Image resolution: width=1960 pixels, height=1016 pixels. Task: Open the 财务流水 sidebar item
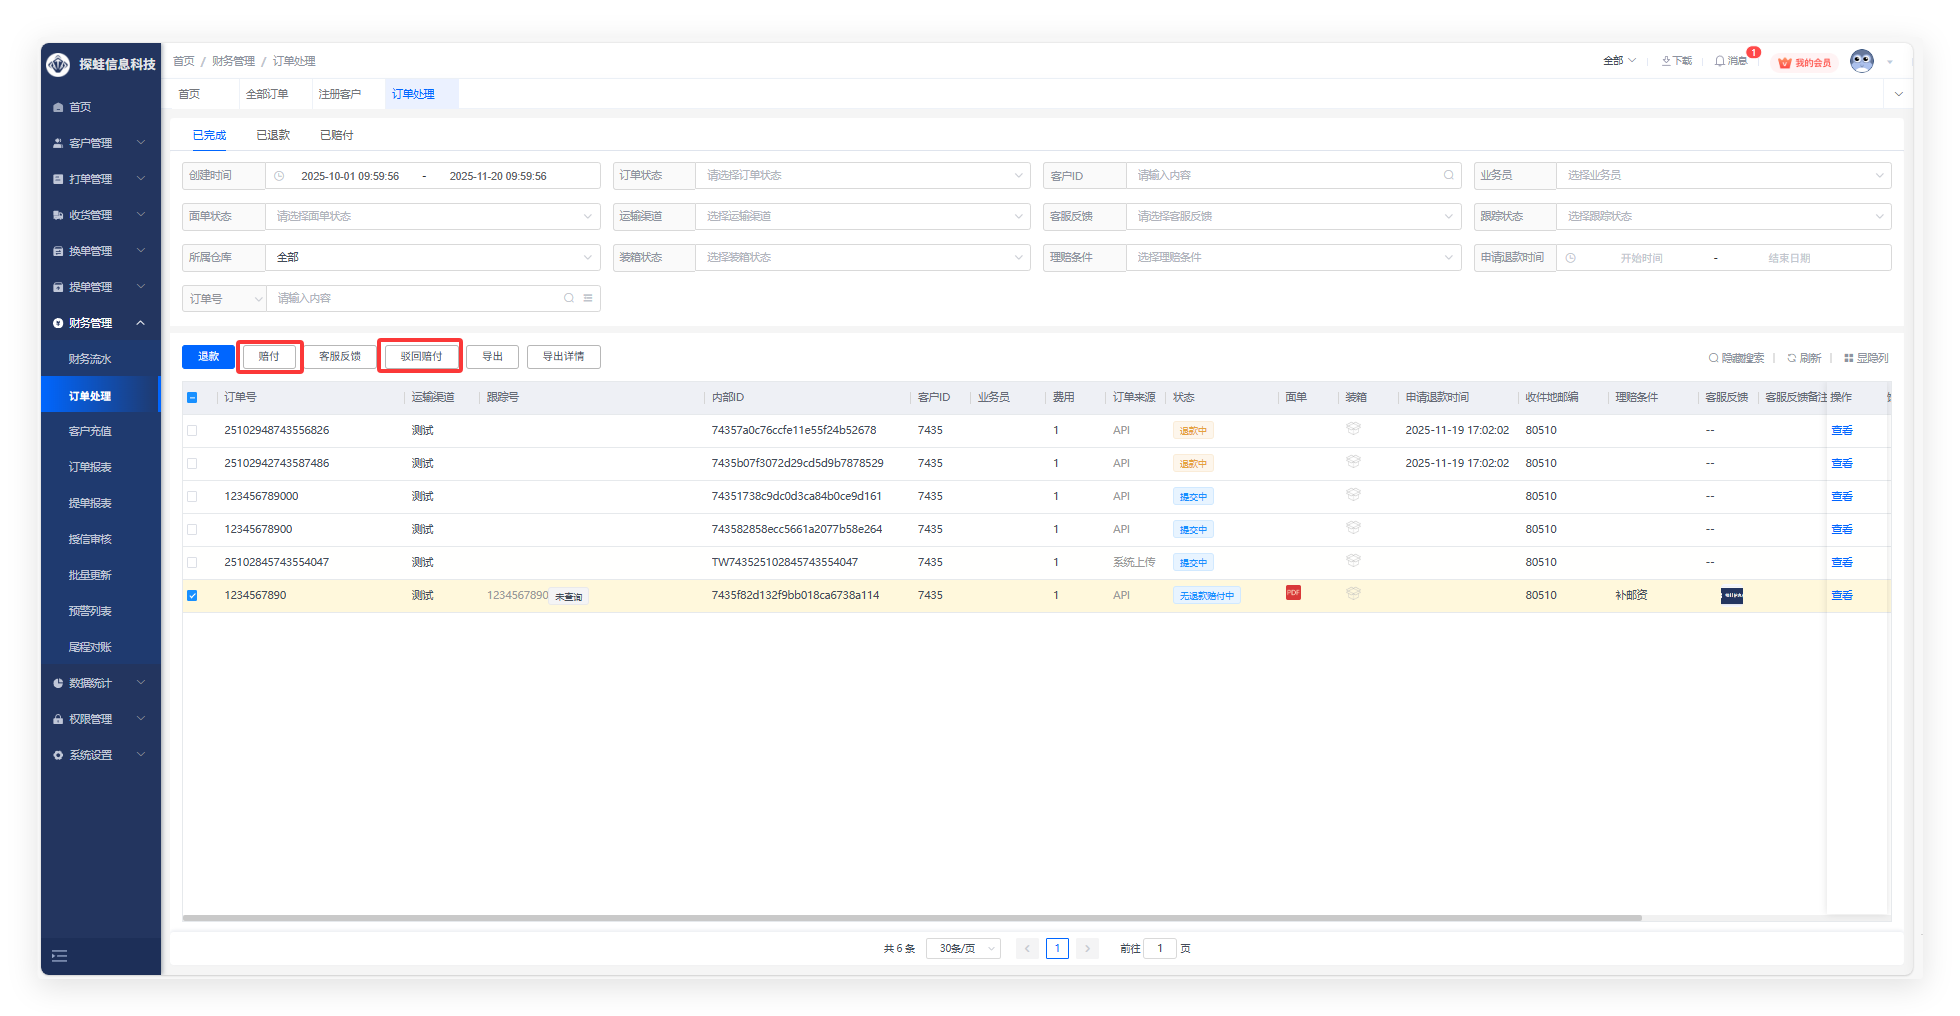[x=90, y=359]
